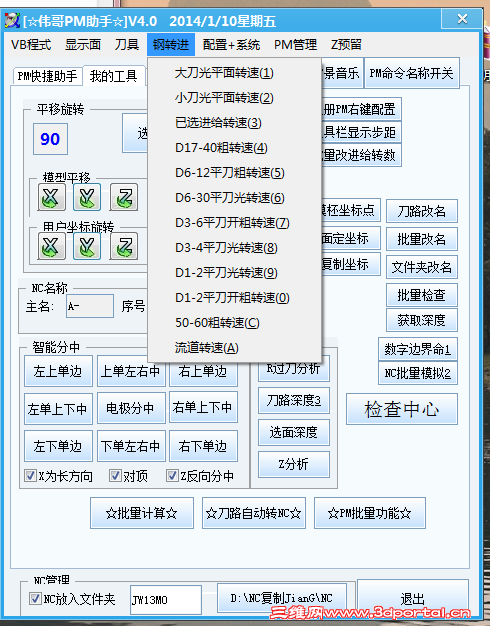490x626 pixels.
Task: Open the PM管理 menu
Action: (x=295, y=44)
